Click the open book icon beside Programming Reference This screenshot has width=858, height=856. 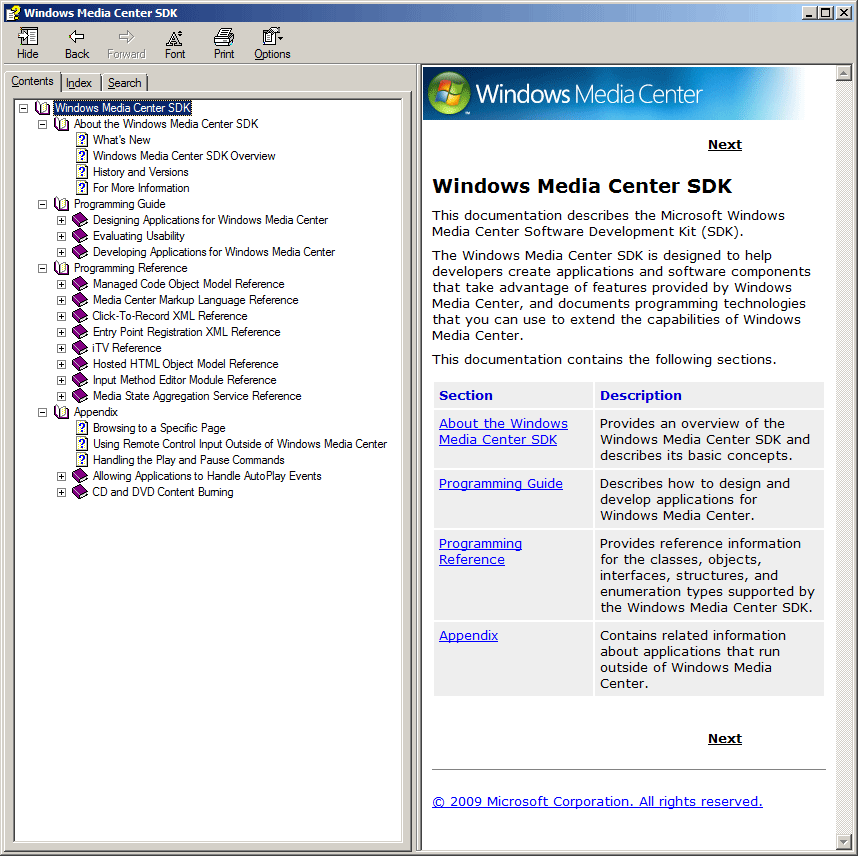[61, 268]
